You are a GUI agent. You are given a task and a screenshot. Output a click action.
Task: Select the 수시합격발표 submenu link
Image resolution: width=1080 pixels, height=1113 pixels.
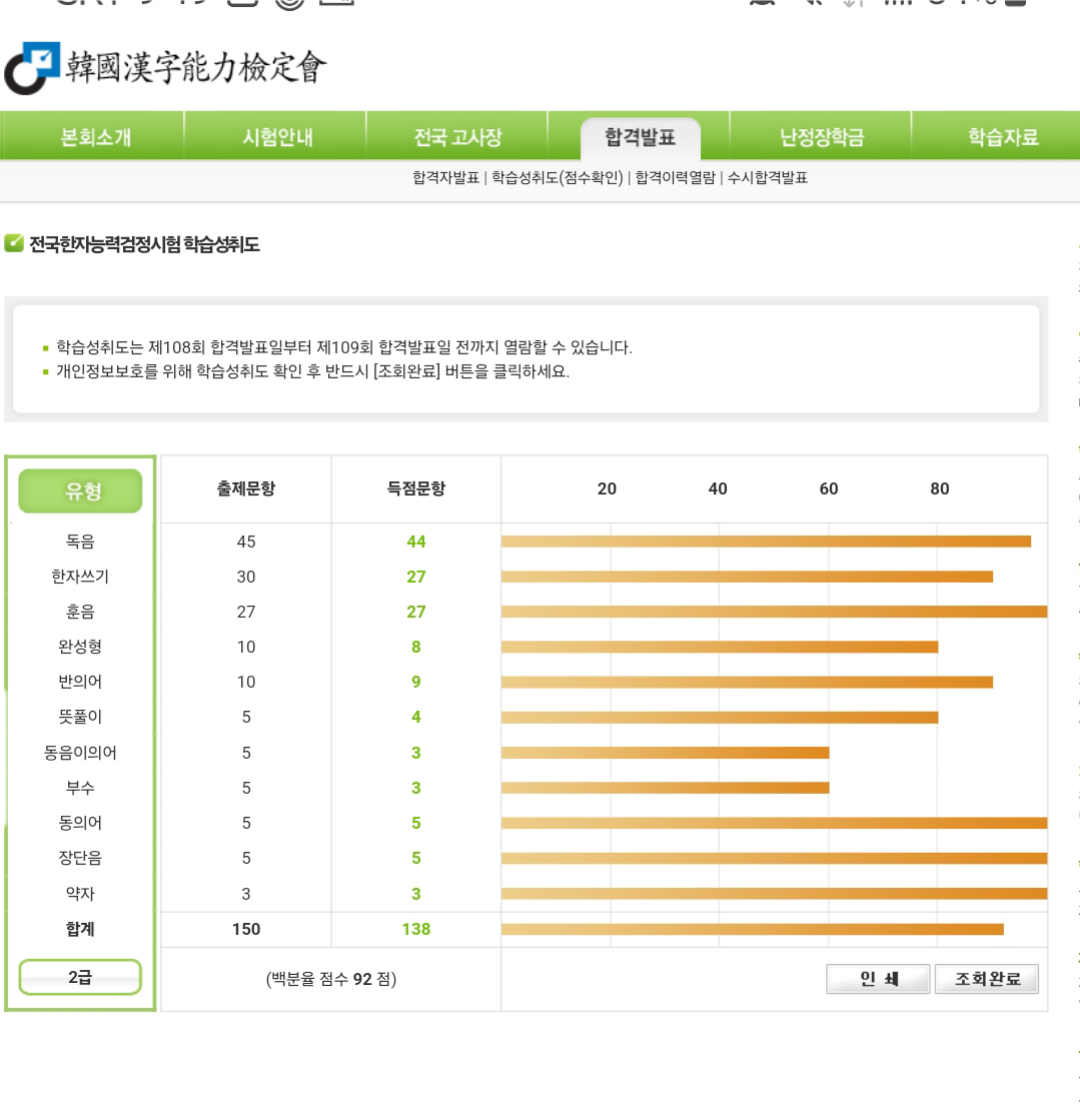click(x=767, y=178)
